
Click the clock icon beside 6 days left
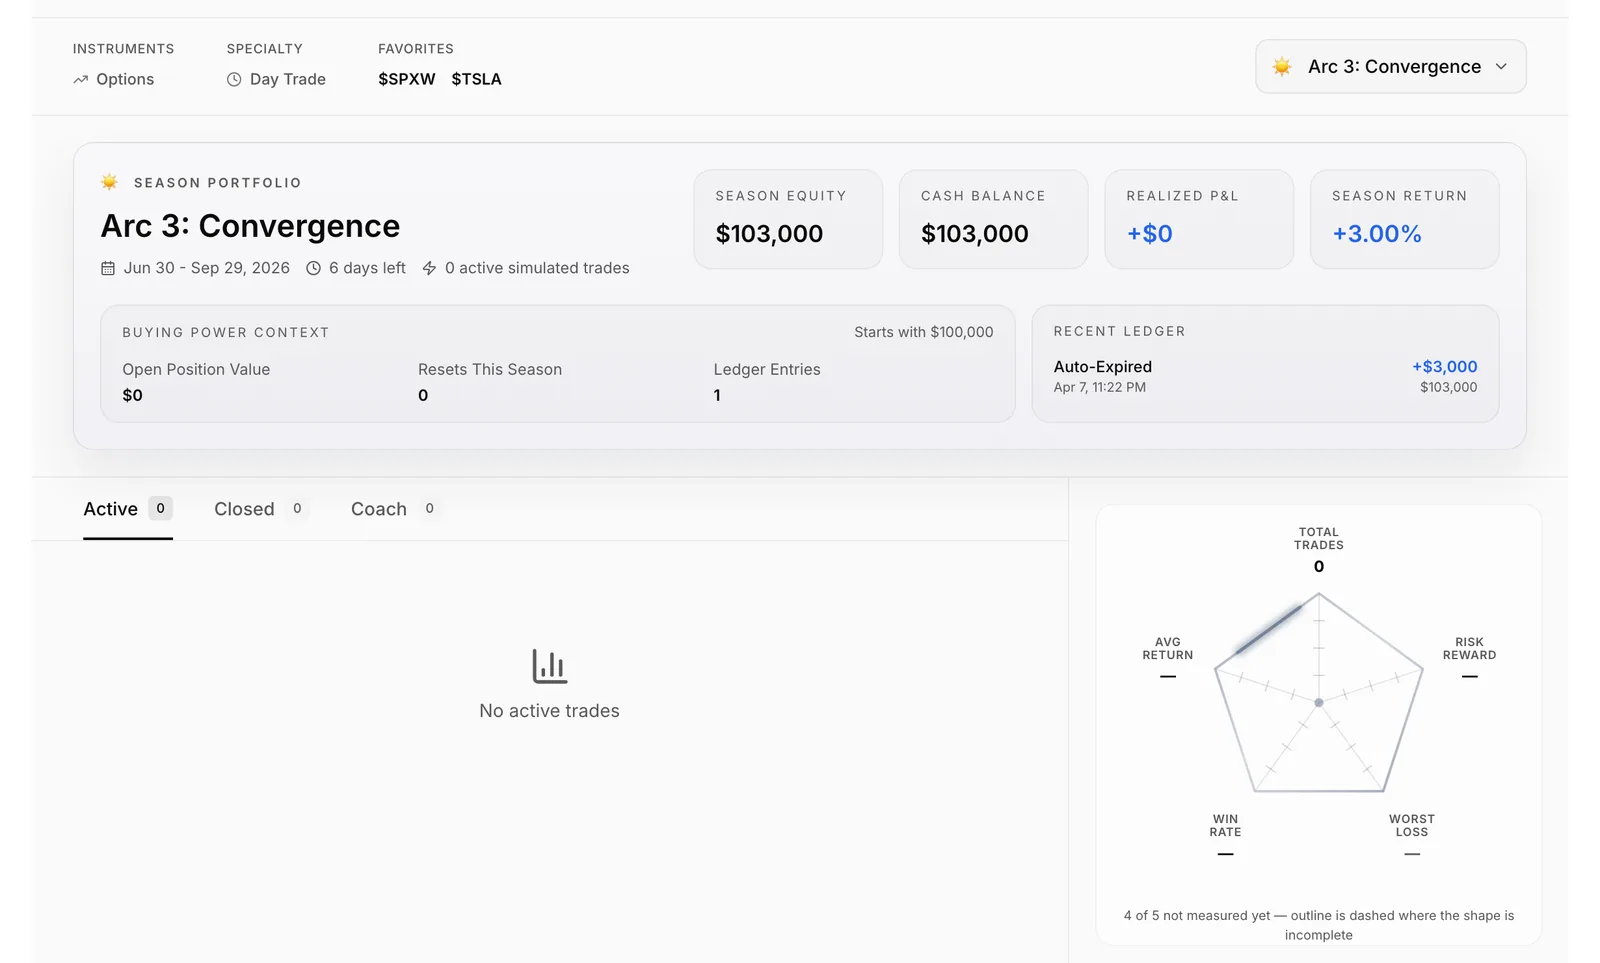(313, 268)
